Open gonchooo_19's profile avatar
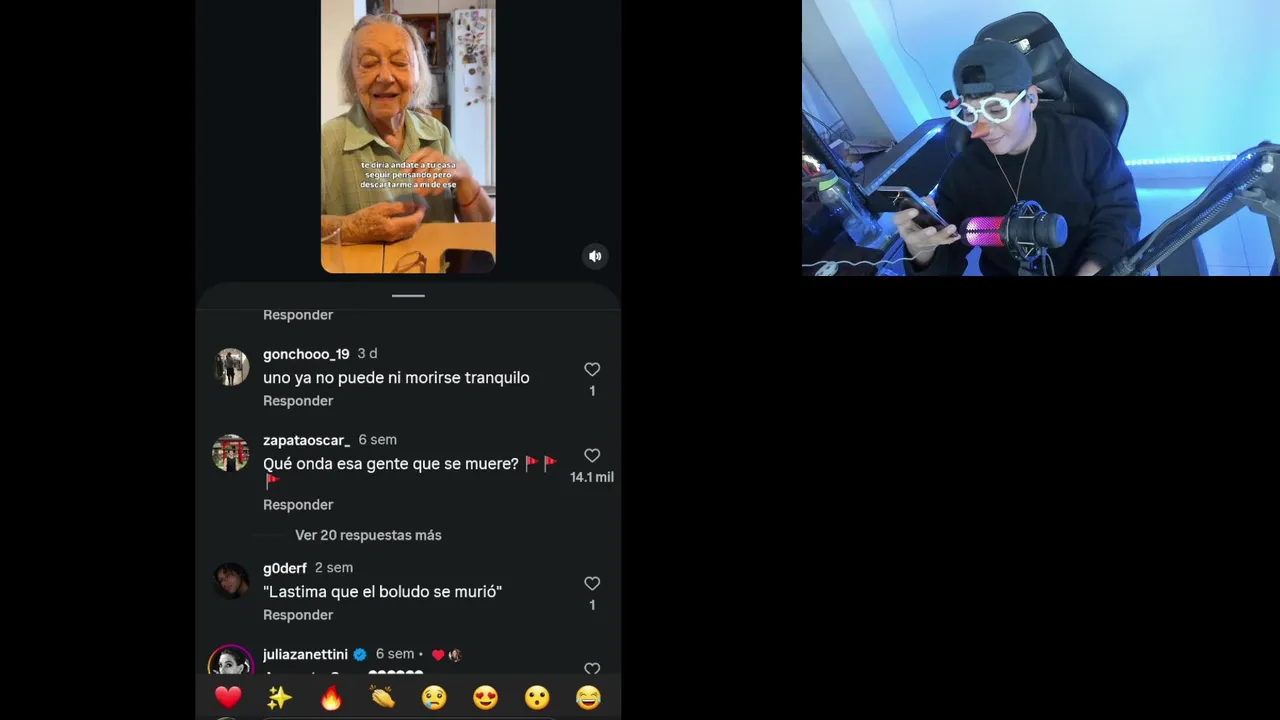This screenshot has width=1280, height=720. tap(231, 367)
